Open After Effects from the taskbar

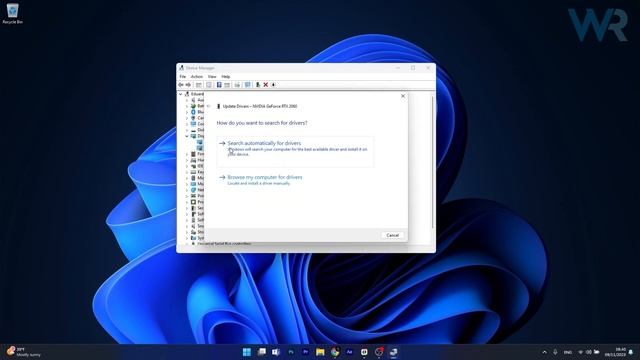(x=349, y=352)
